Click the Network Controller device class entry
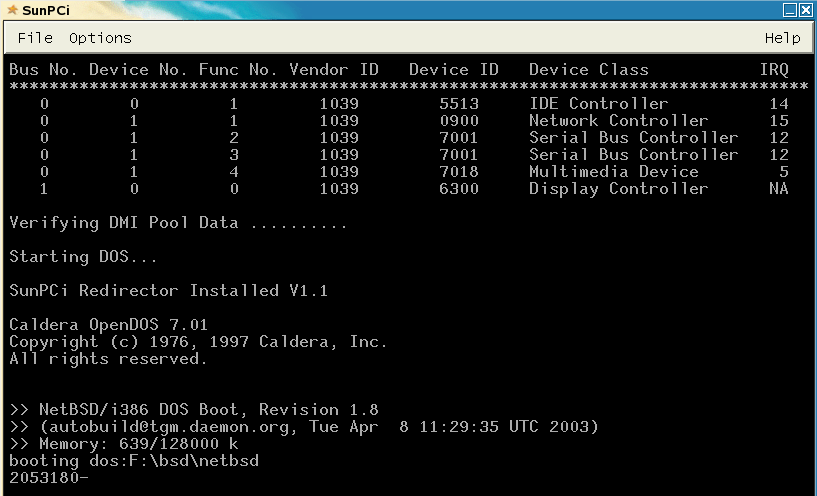The height and width of the screenshot is (496, 817). pos(618,121)
